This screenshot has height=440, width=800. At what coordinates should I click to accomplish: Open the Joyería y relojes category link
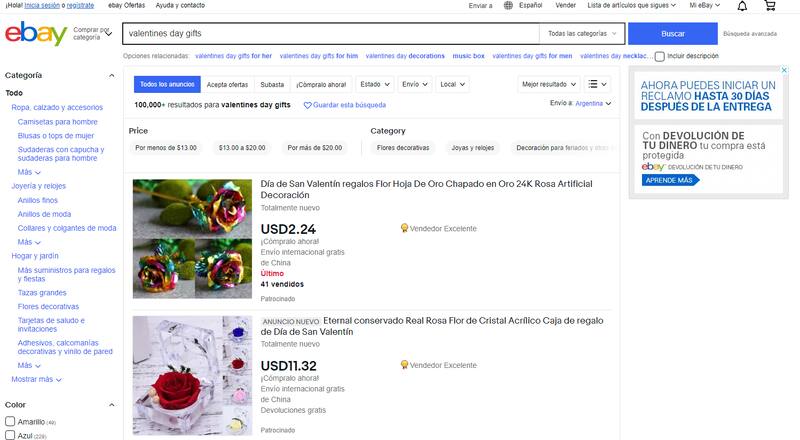[38, 185]
